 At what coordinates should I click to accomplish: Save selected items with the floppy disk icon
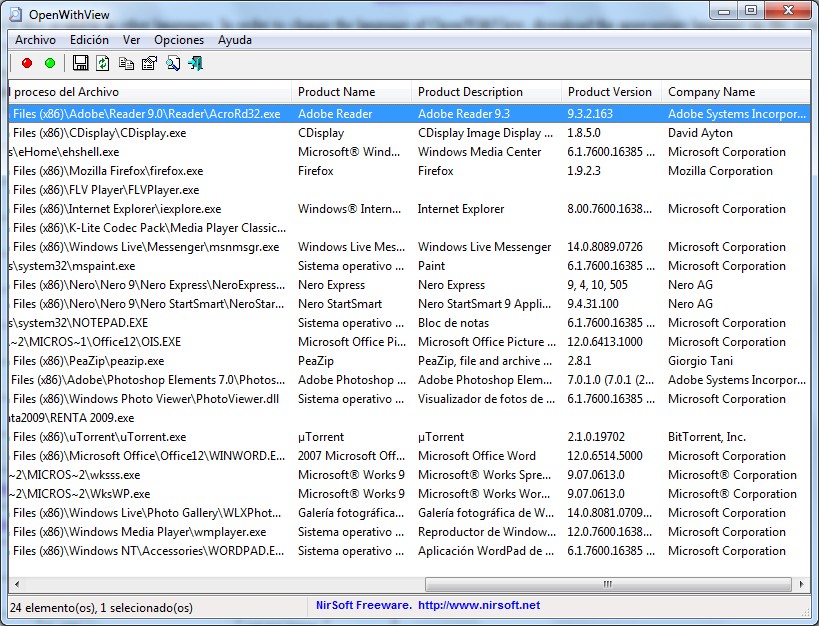coord(80,63)
